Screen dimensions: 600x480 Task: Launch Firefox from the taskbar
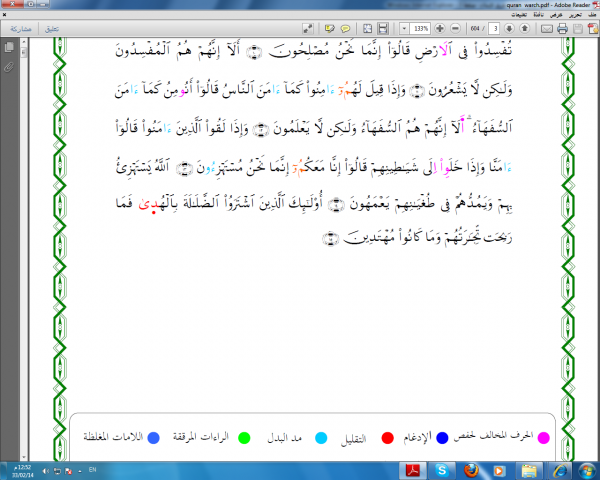pos(471,470)
